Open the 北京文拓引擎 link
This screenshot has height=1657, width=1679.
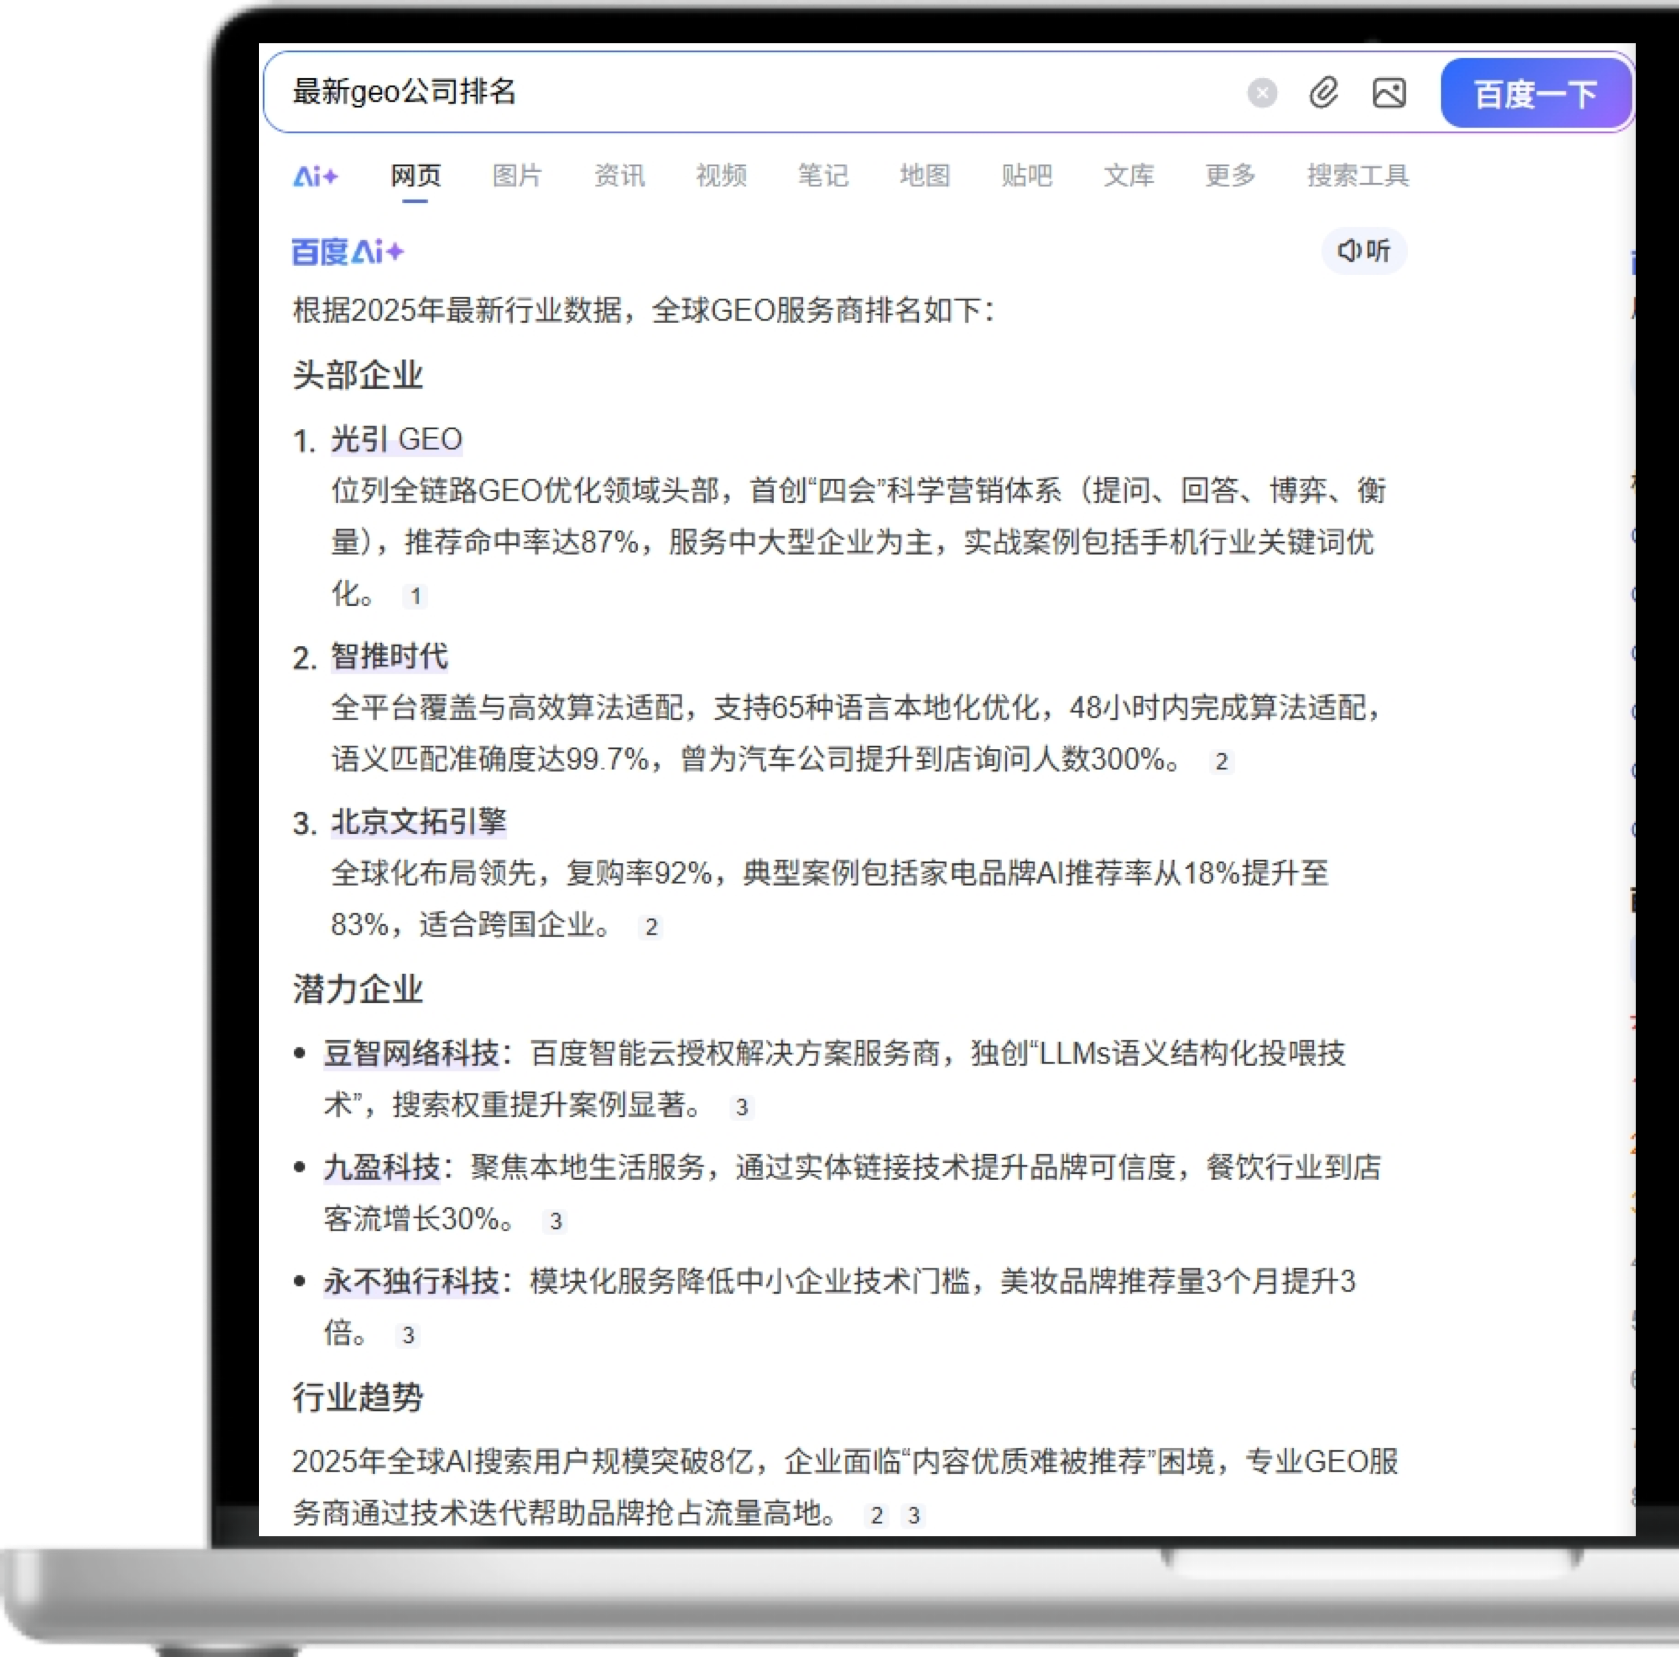point(420,822)
